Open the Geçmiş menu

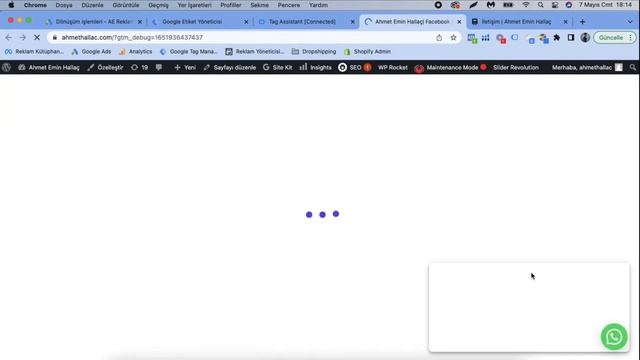[158, 5]
